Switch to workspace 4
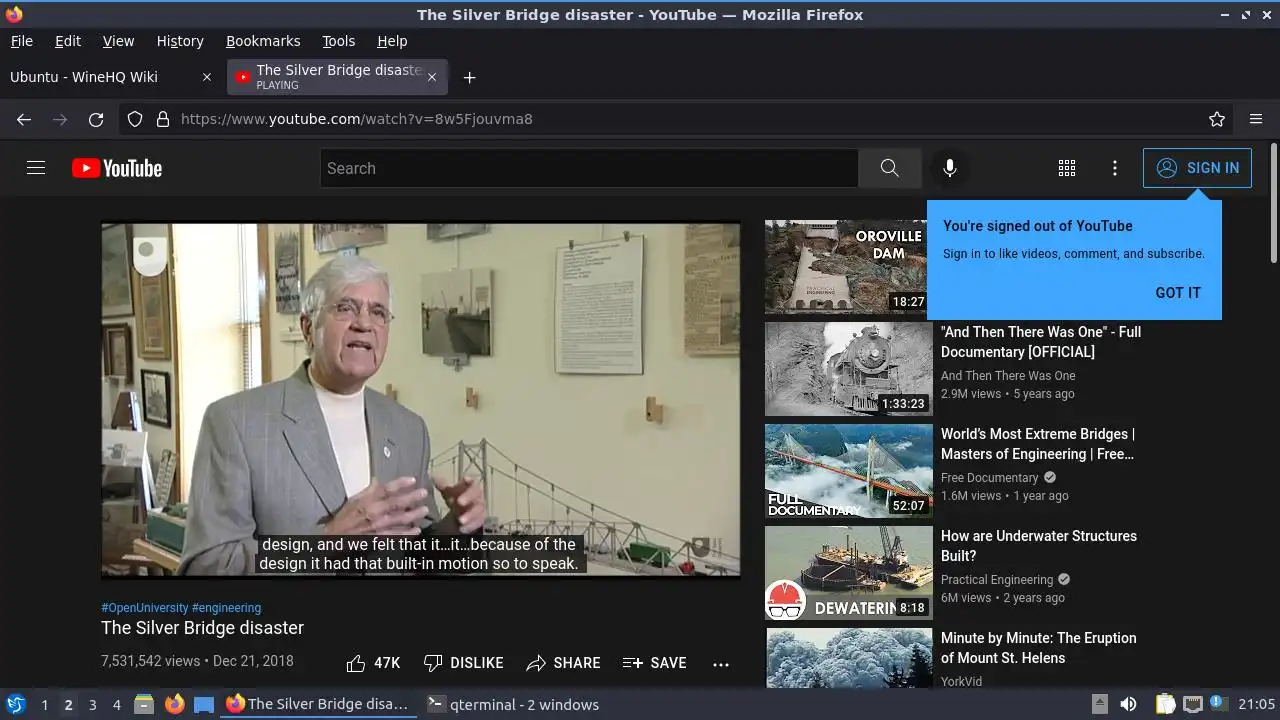Image resolution: width=1280 pixels, height=720 pixels. 116,705
